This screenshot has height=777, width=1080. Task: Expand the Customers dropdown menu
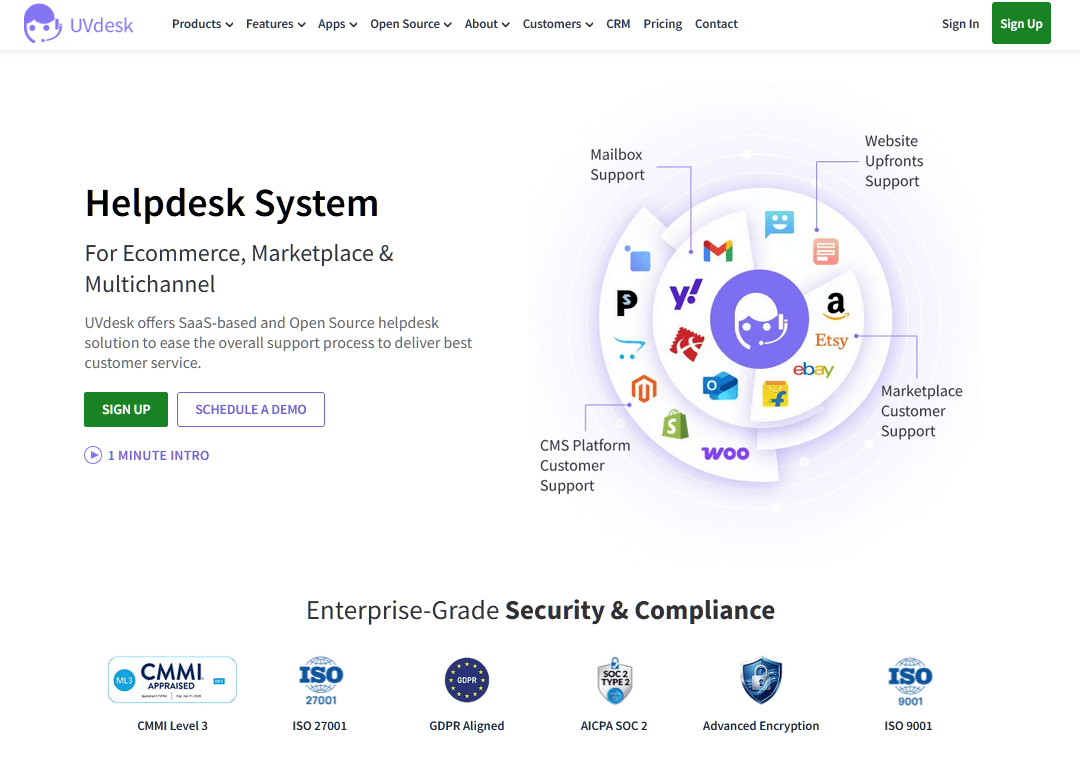pyautogui.click(x=558, y=24)
